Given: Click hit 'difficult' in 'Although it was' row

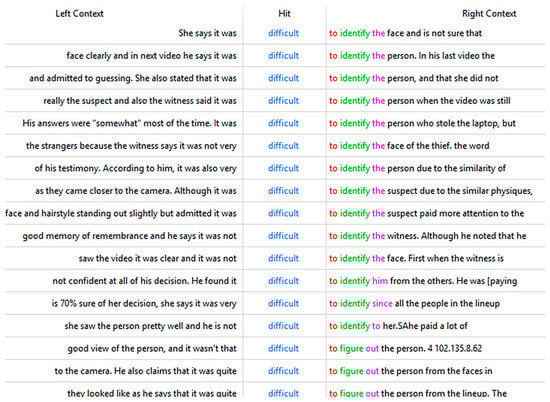Looking at the screenshot, I should click(283, 191).
